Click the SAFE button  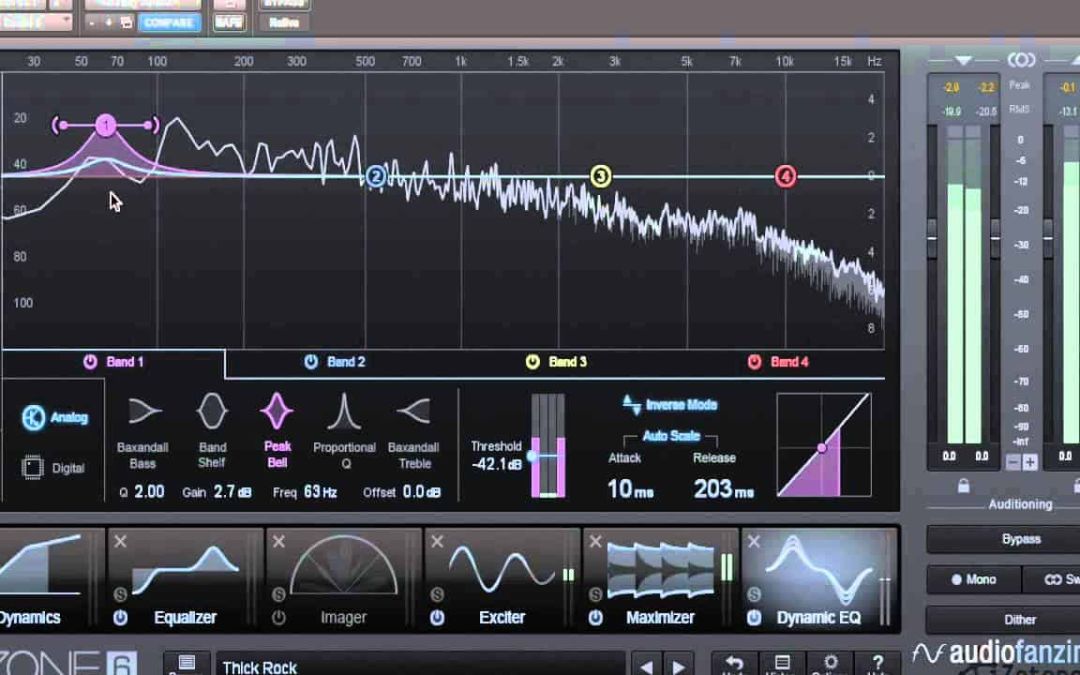click(229, 23)
